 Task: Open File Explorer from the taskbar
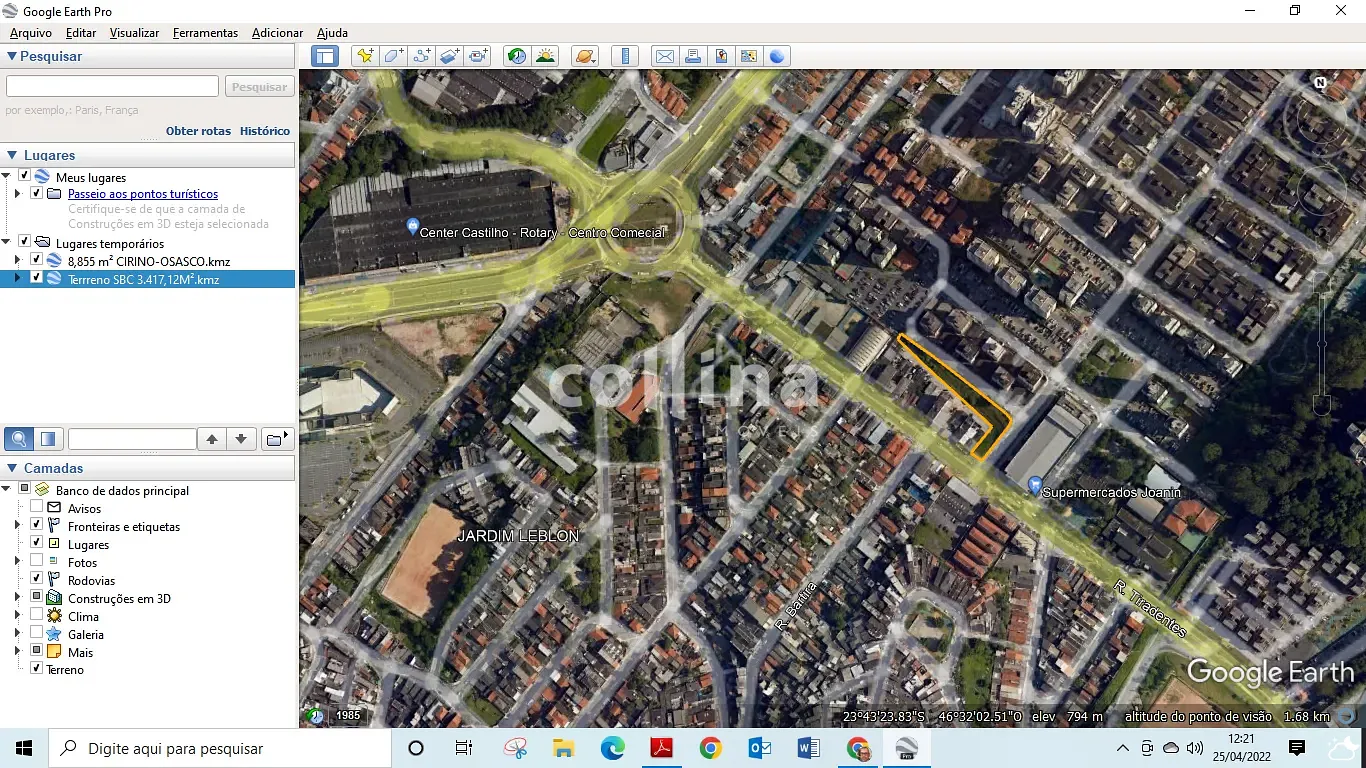(x=564, y=748)
